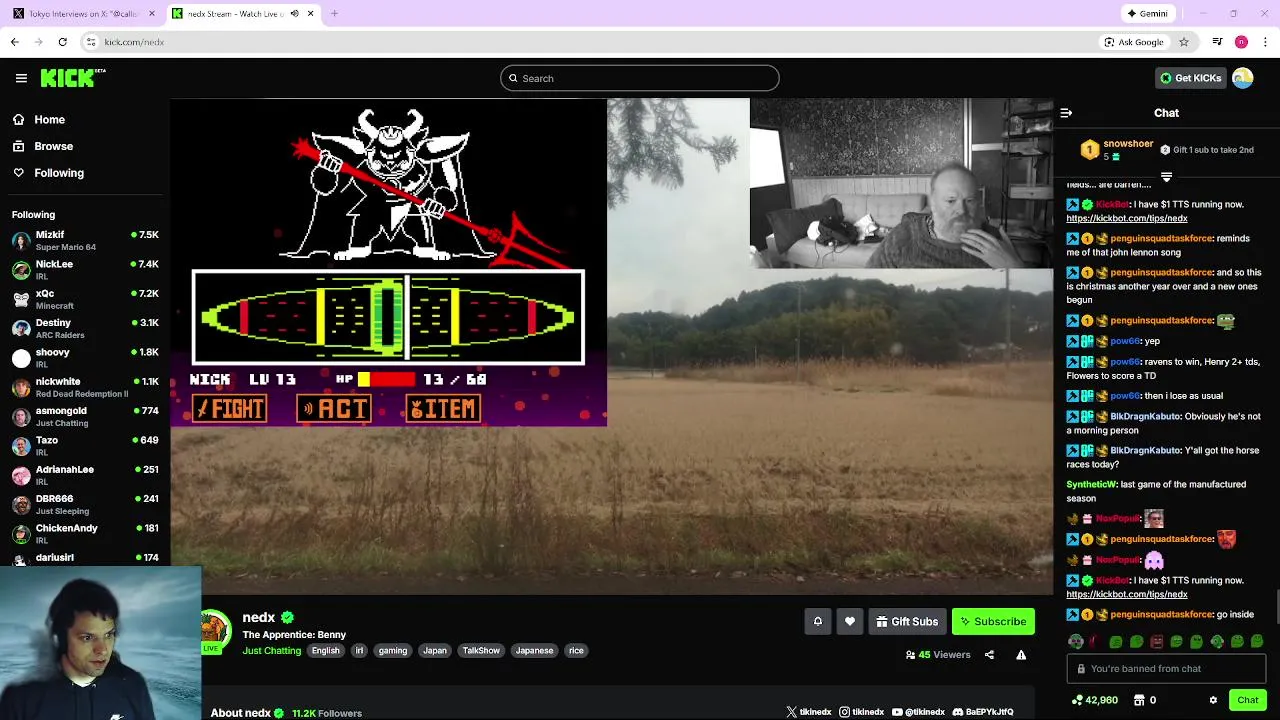Screen dimensions: 1280x720
Task: Click snowshoer in the gift leaderboard
Action: [x=1128, y=144]
